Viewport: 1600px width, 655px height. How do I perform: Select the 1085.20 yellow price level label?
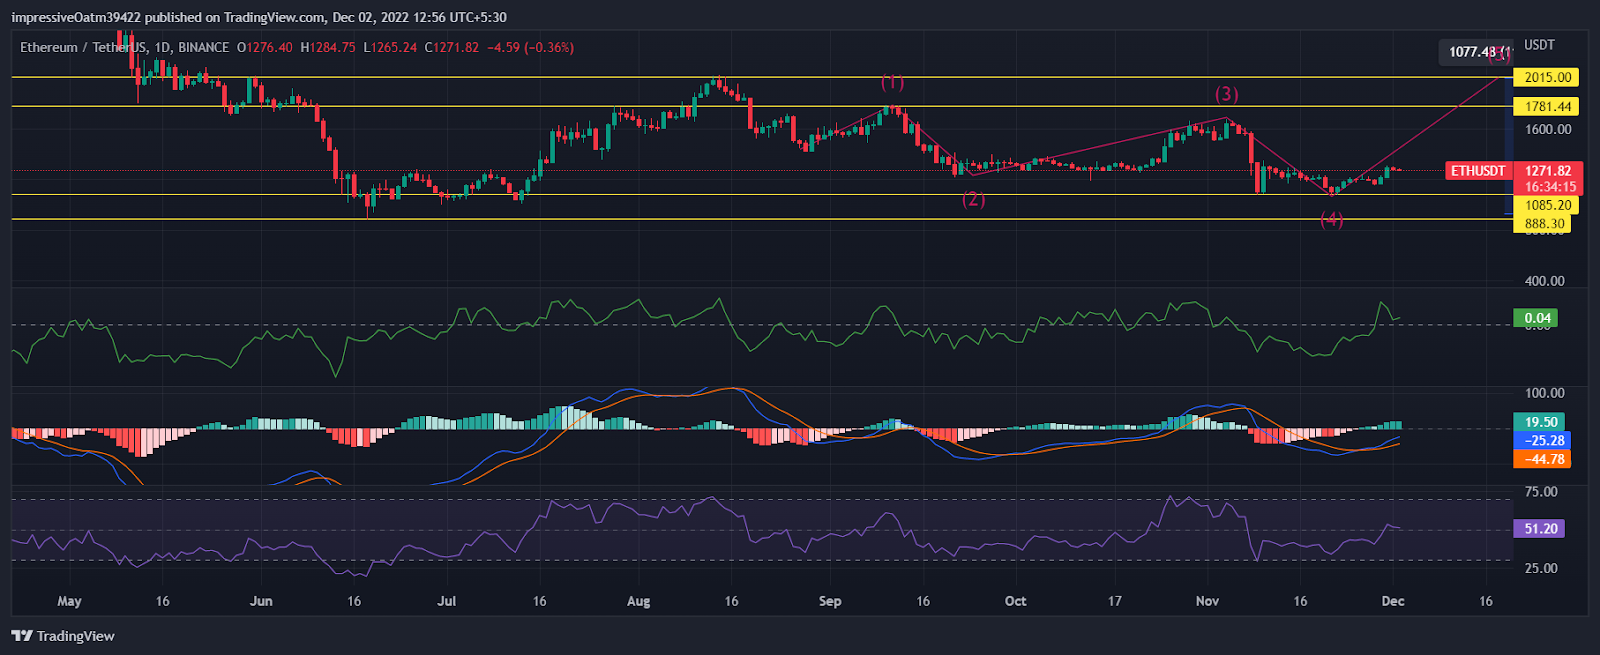tap(1546, 205)
